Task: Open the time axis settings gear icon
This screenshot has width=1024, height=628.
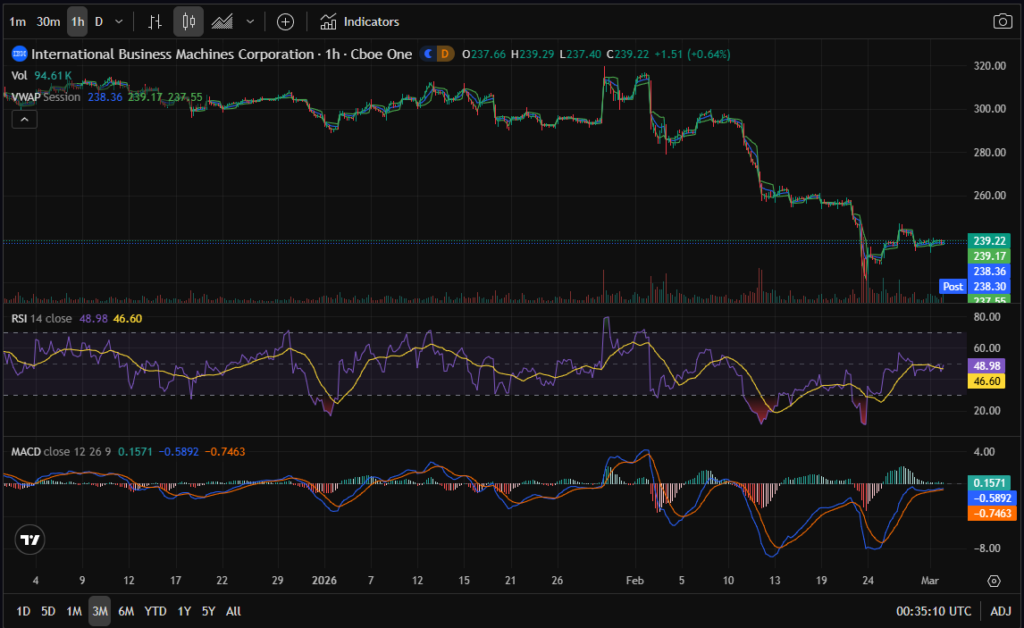Action: [993, 580]
